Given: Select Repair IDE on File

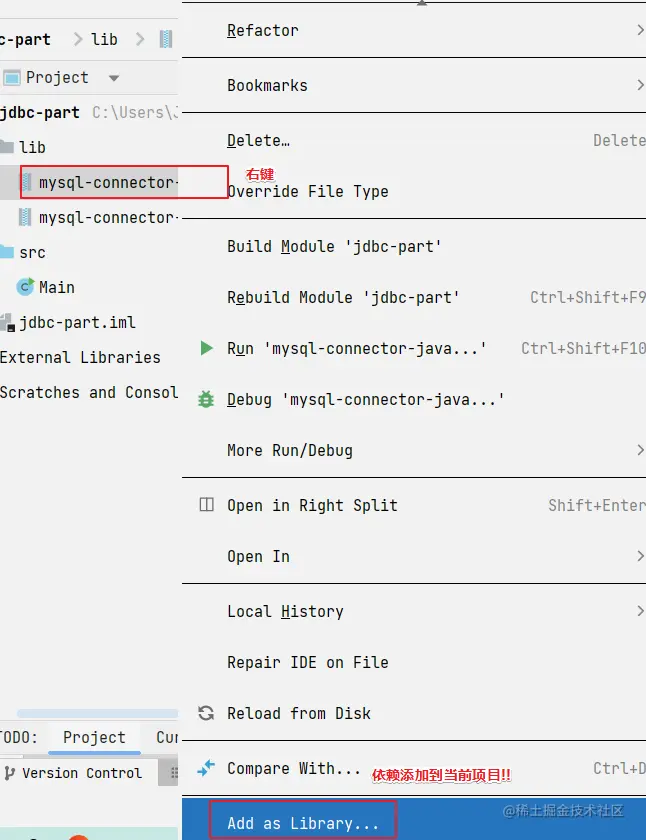Looking at the screenshot, I should (307, 662).
